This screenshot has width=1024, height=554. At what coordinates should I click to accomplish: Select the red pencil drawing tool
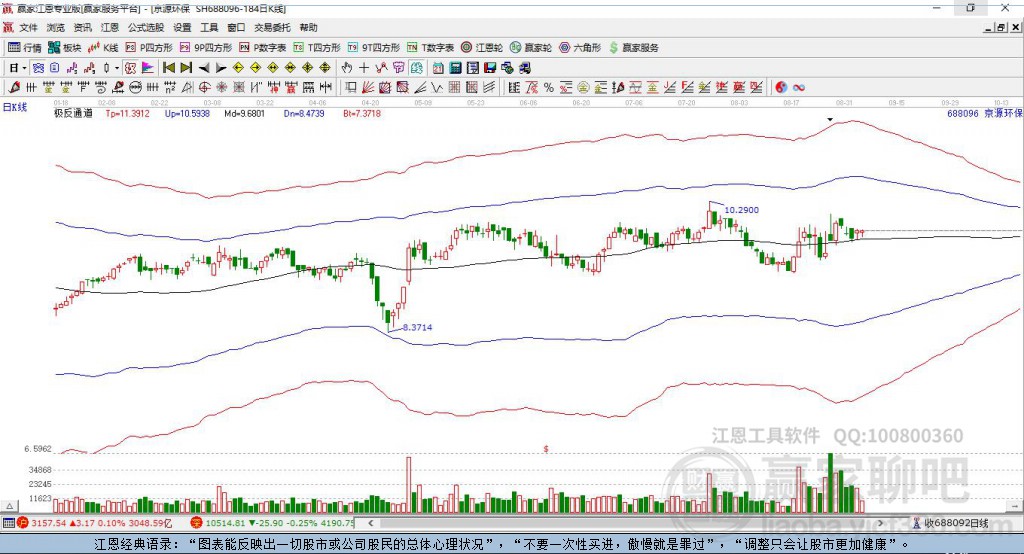click(14, 87)
